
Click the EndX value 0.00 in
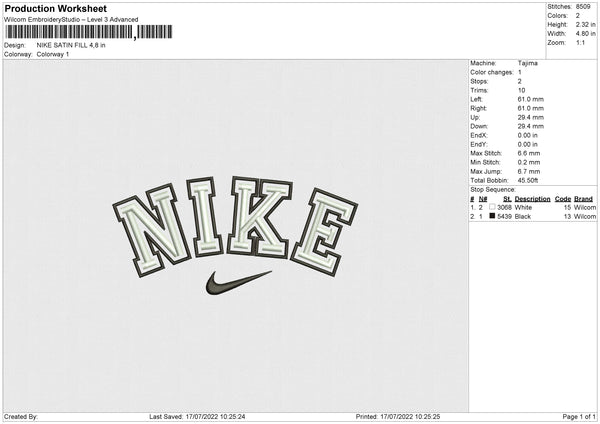point(528,135)
